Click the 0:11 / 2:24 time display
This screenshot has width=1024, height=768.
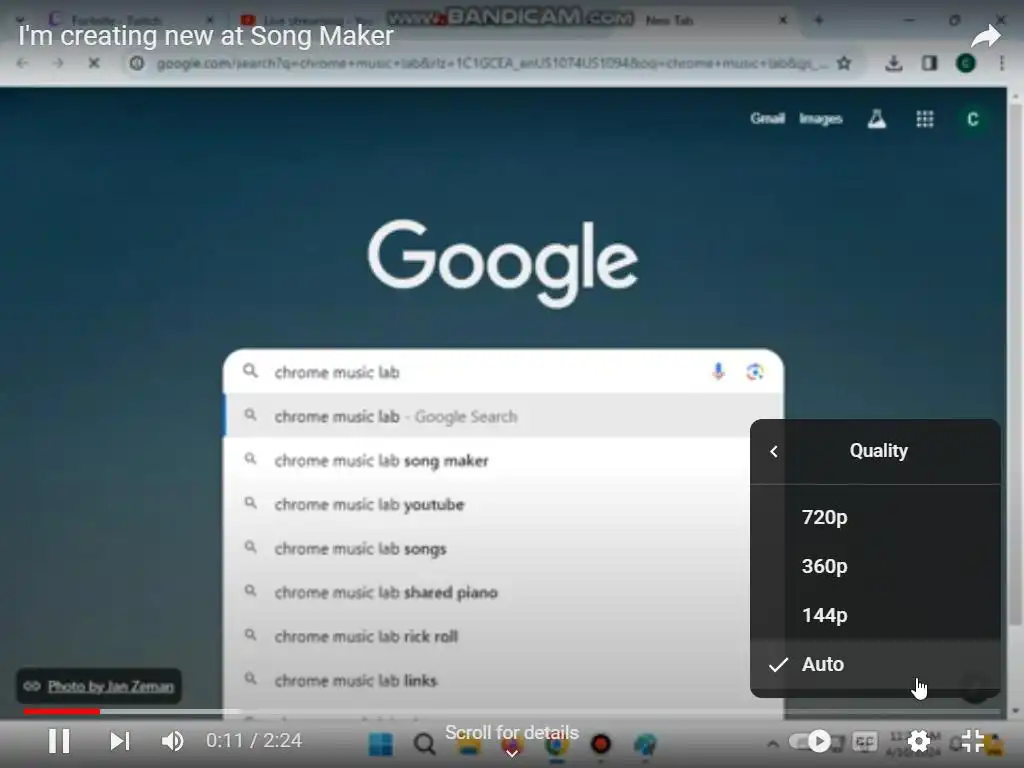[254, 741]
